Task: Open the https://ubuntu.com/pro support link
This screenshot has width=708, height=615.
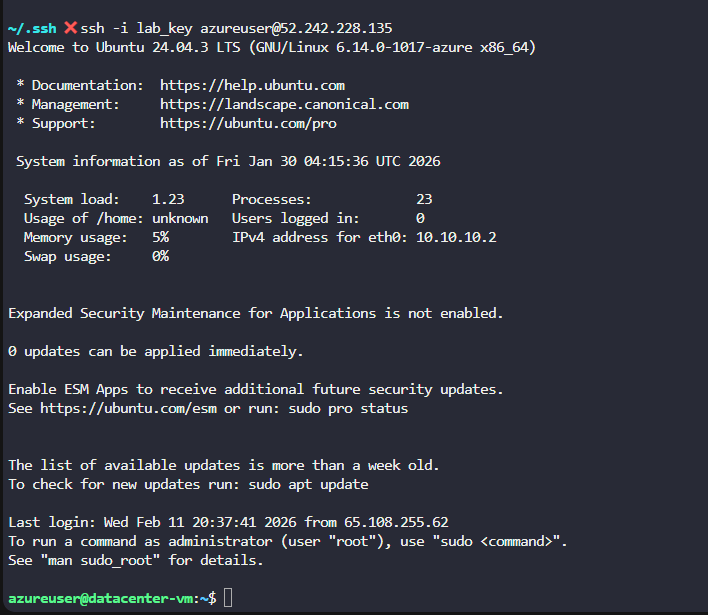Action: [x=248, y=123]
